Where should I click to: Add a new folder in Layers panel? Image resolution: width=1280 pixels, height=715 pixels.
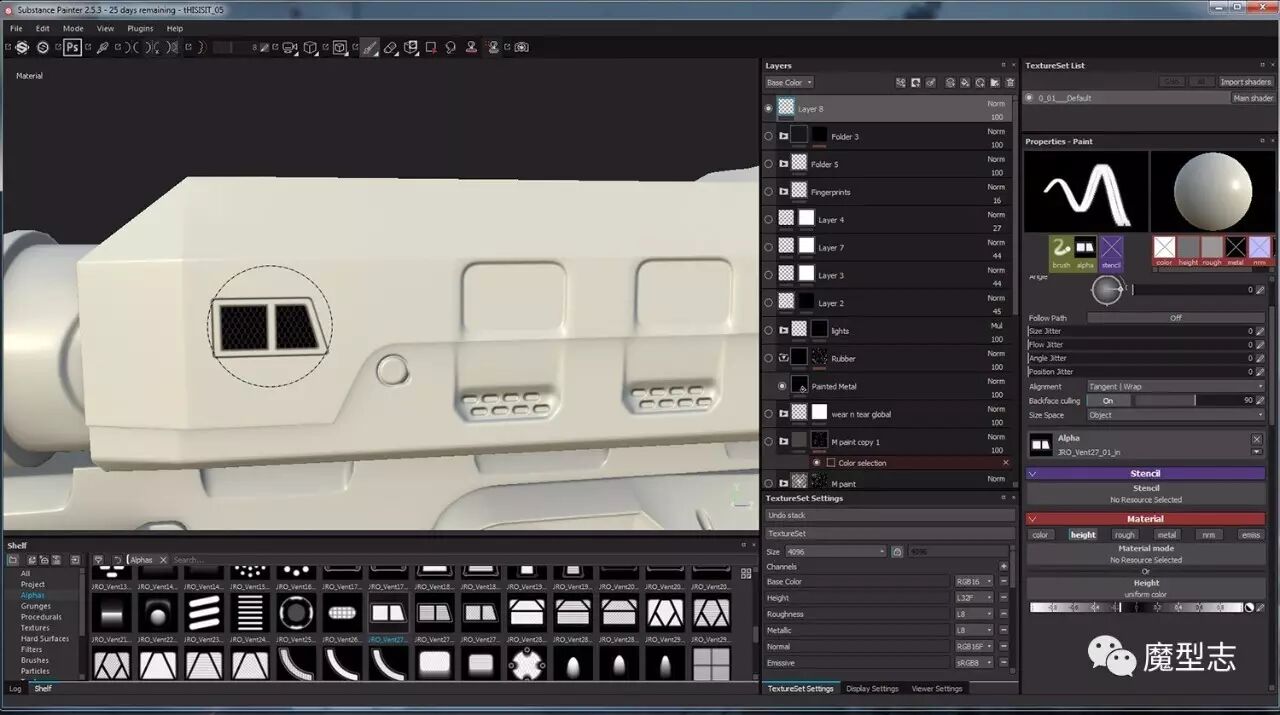[x=995, y=83]
